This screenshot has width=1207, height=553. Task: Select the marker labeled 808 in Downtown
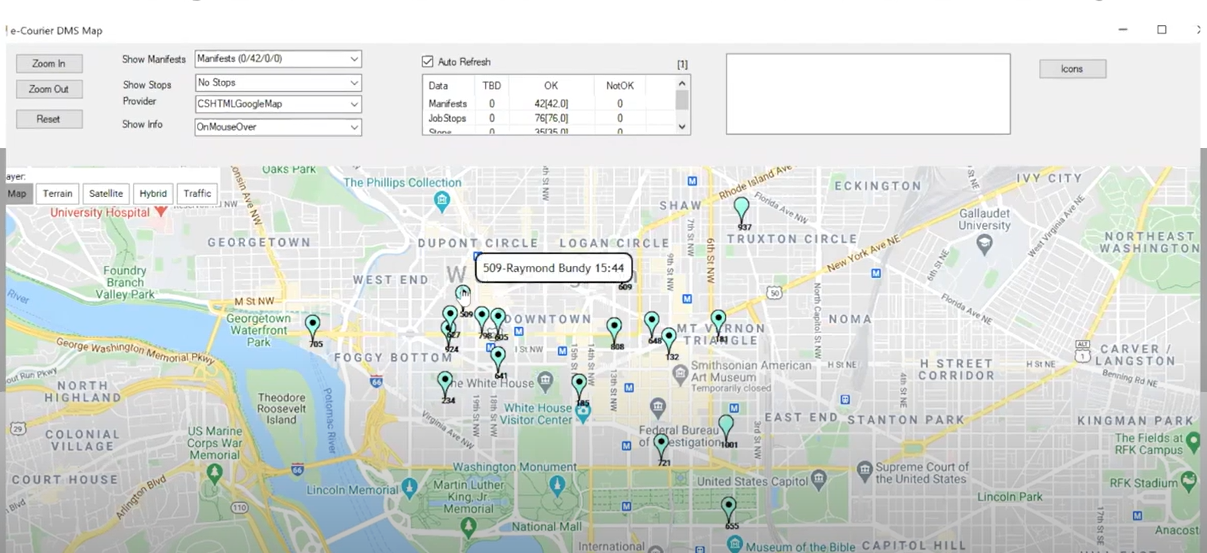tap(614, 329)
